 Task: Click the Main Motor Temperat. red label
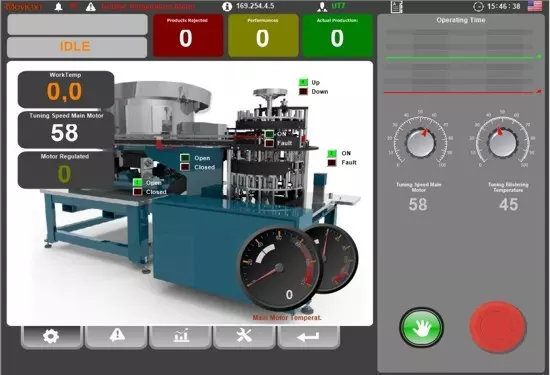(287, 318)
